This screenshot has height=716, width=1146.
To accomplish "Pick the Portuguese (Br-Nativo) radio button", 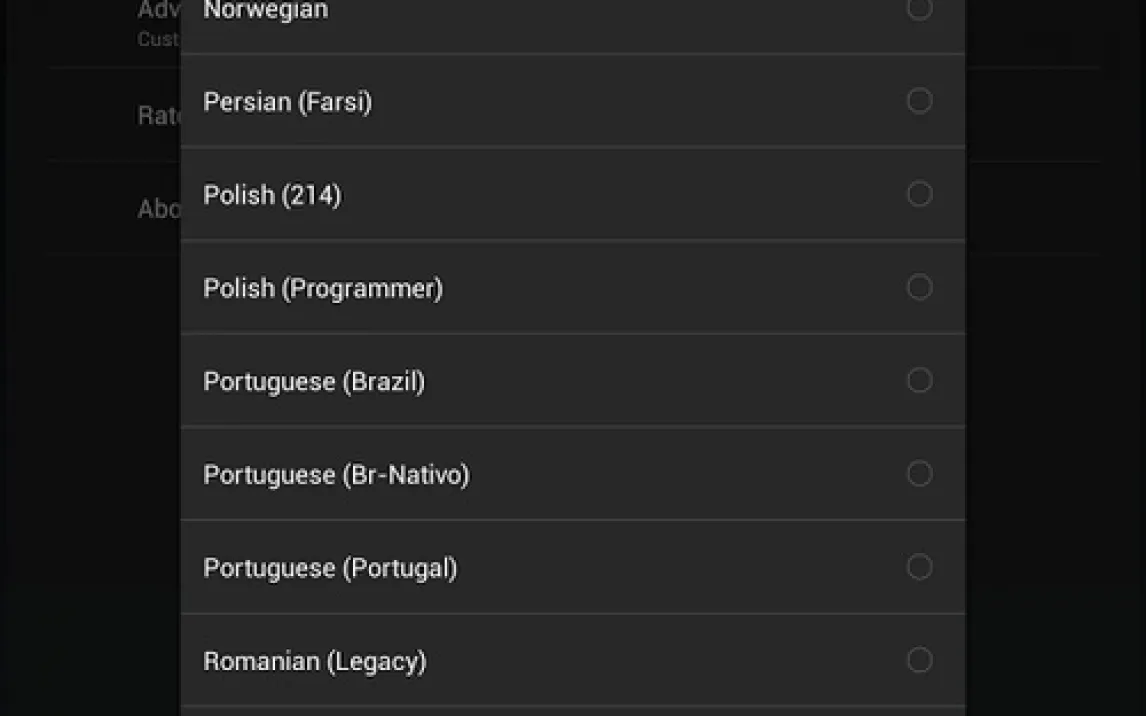I will [x=919, y=474].
